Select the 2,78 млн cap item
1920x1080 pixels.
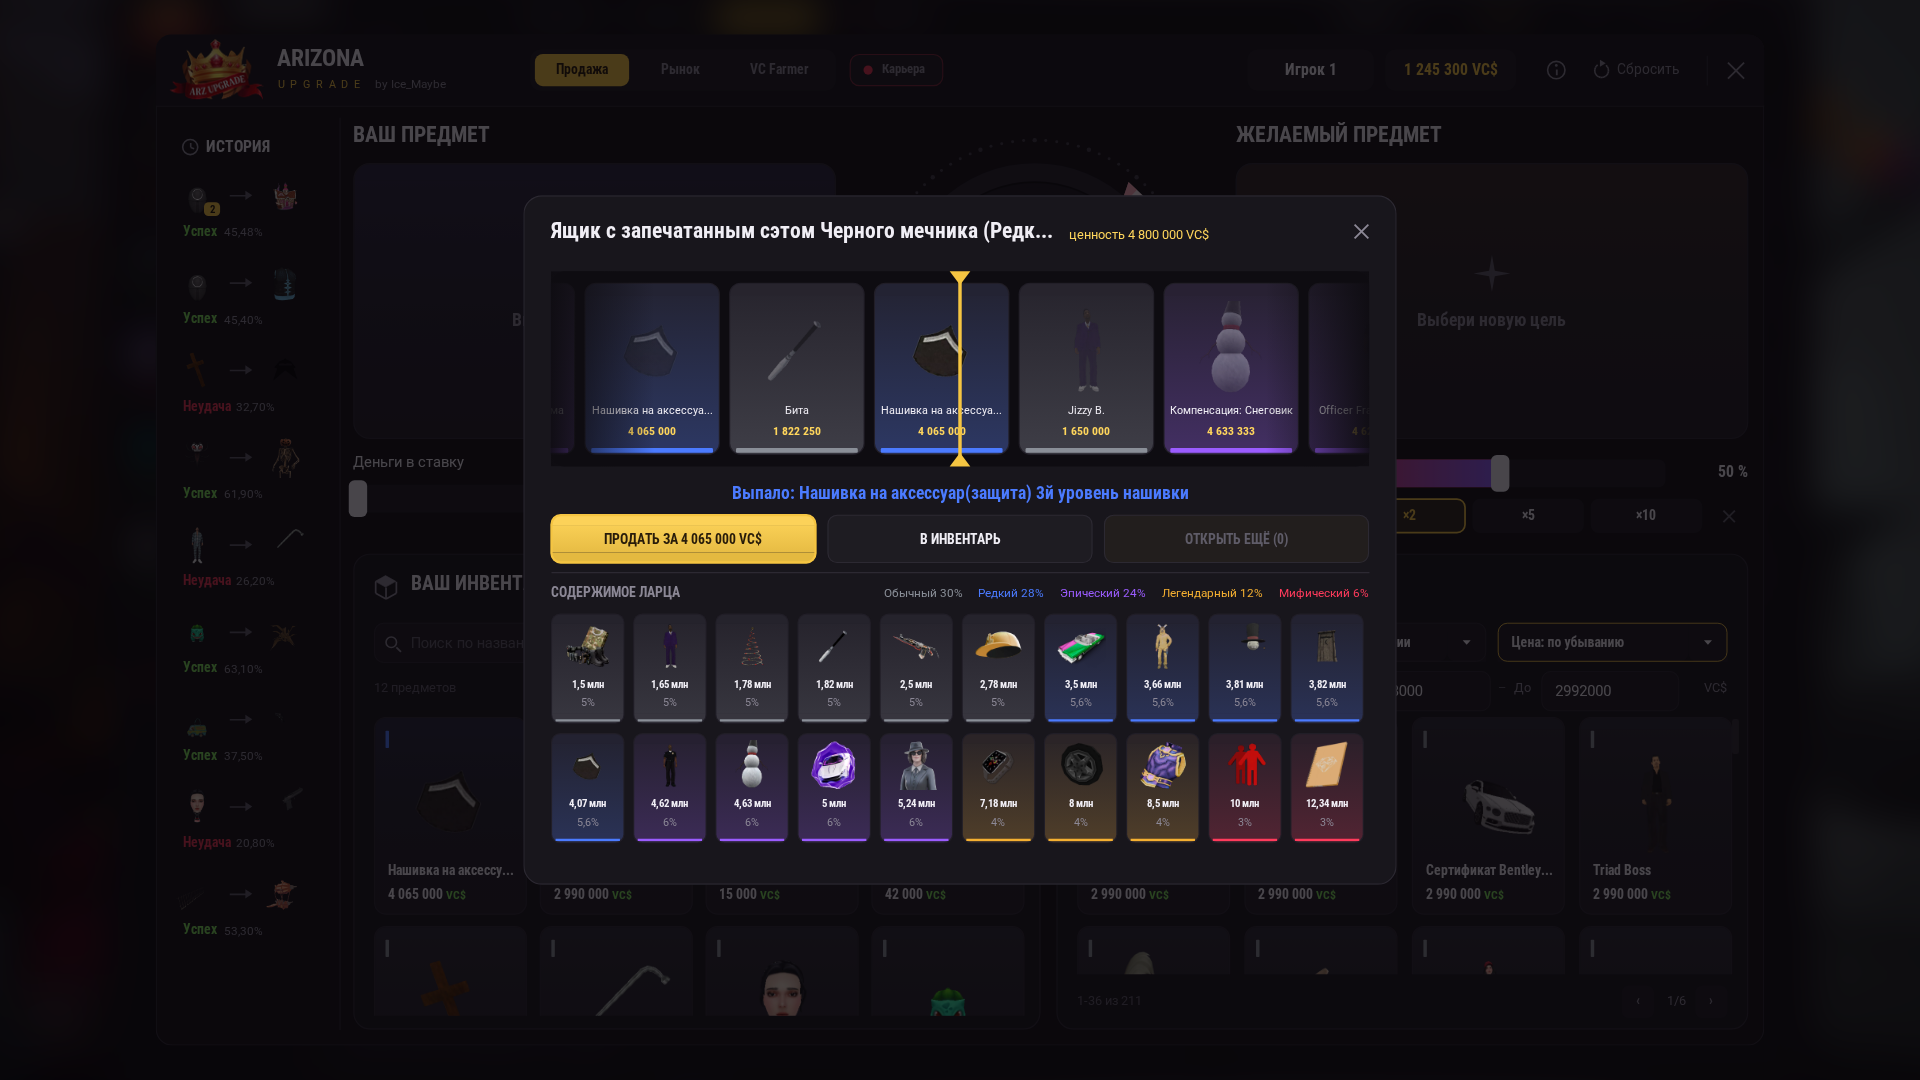coord(998,668)
